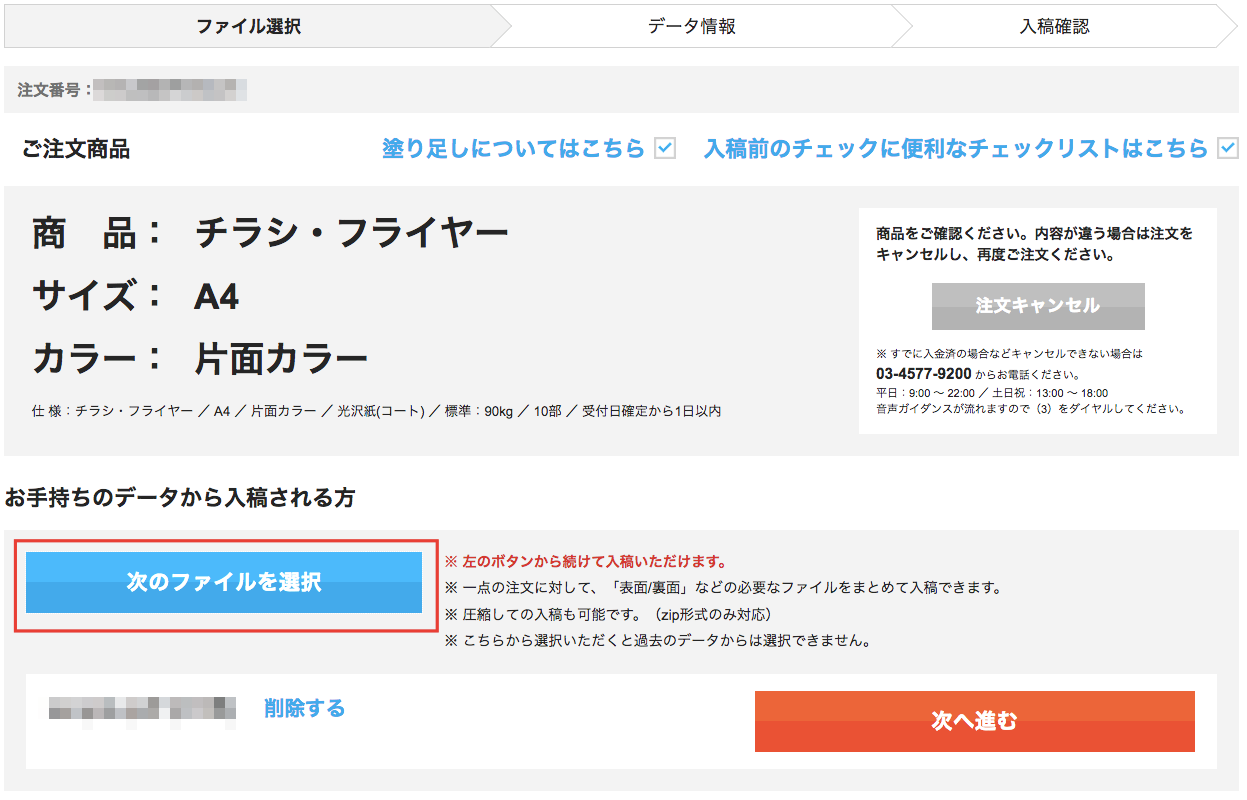Click the blurred uploaded file name
The image size is (1247, 800).
click(142, 709)
